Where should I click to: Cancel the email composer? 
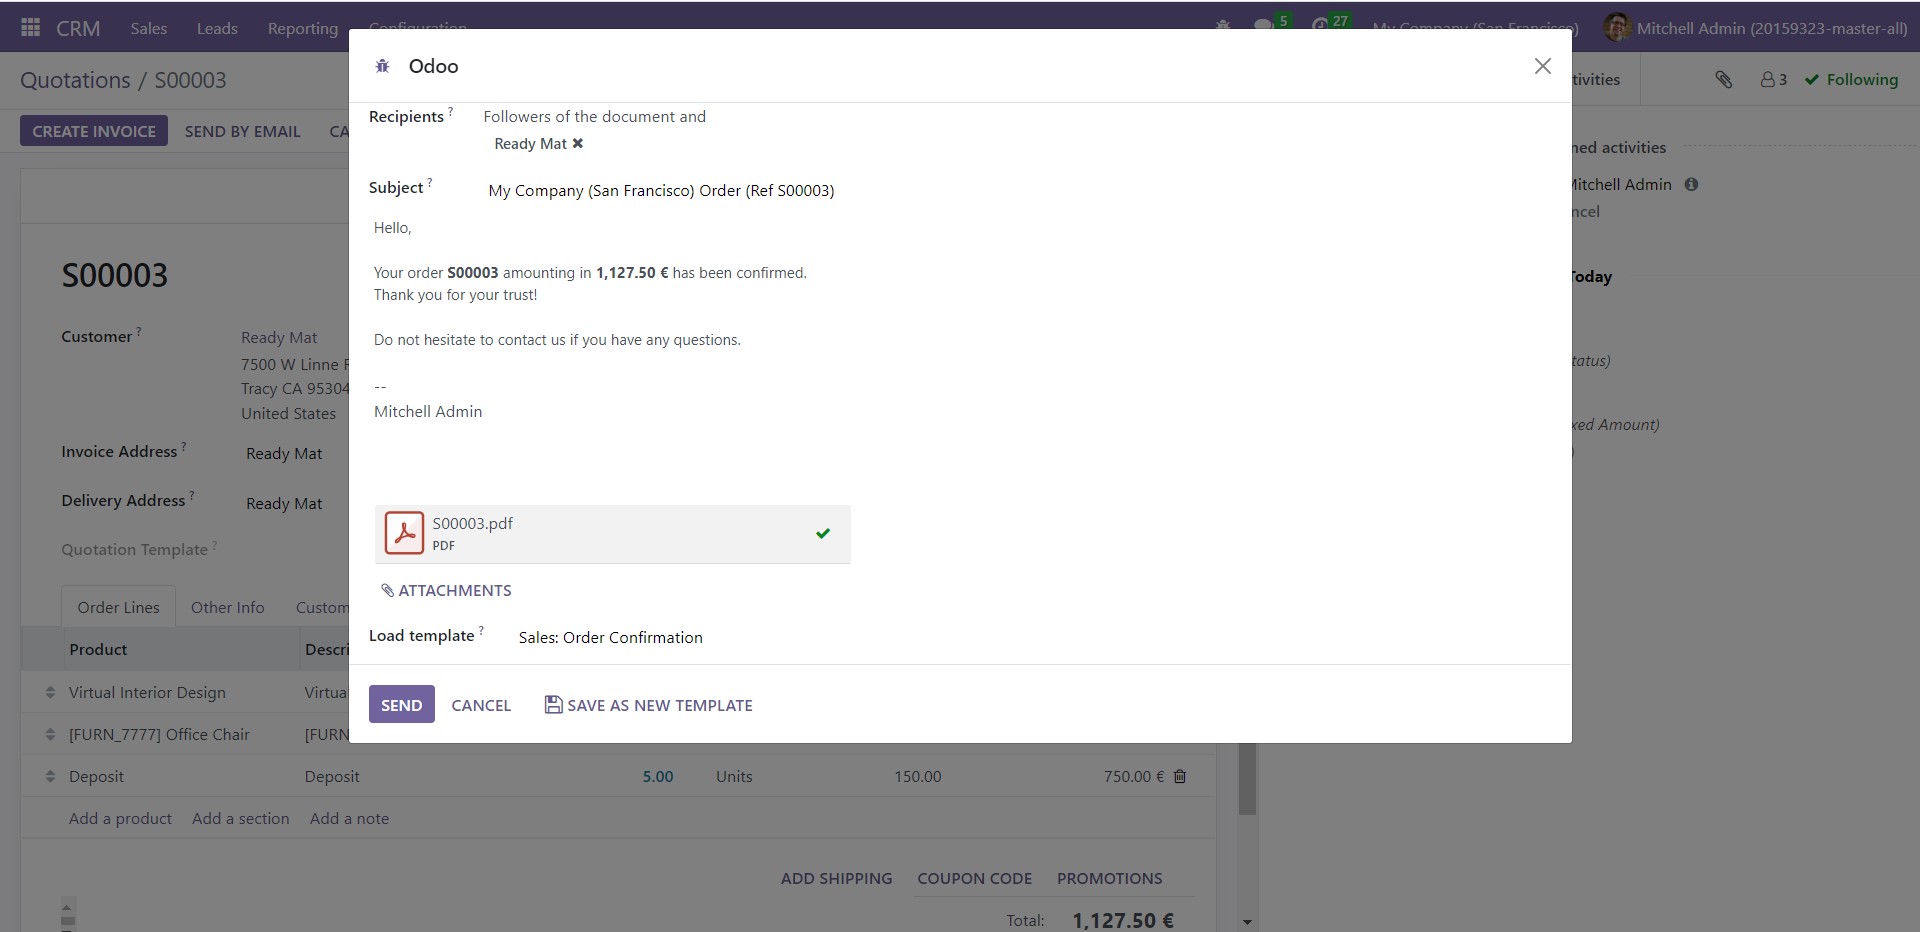(x=481, y=705)
